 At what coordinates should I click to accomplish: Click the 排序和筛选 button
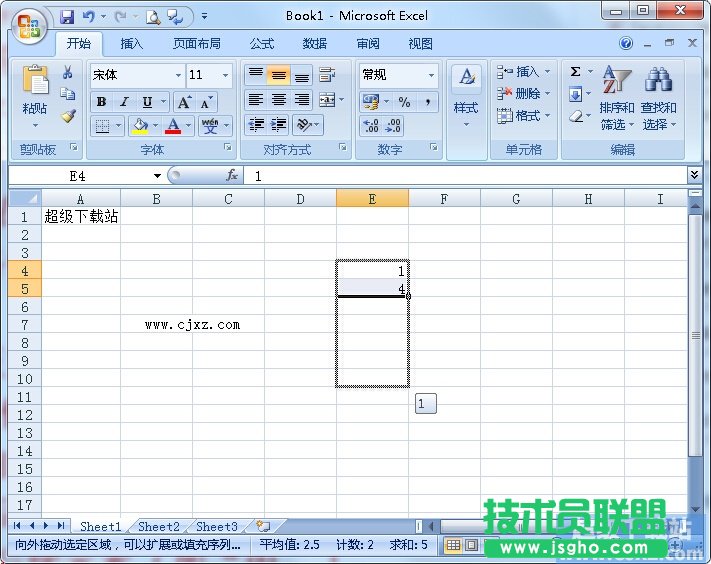tap(616, 100)
